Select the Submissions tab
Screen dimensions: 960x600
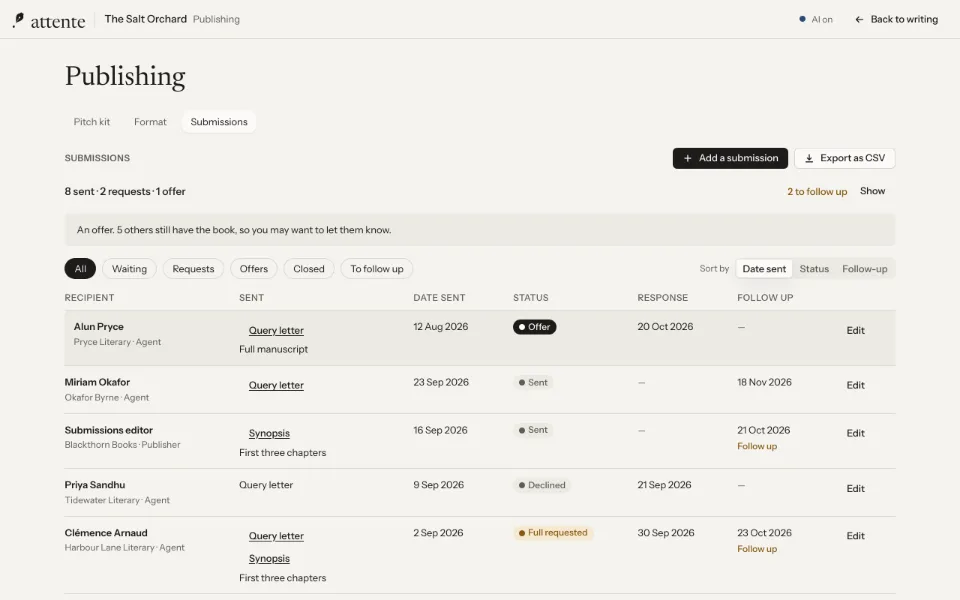[219, 122]
